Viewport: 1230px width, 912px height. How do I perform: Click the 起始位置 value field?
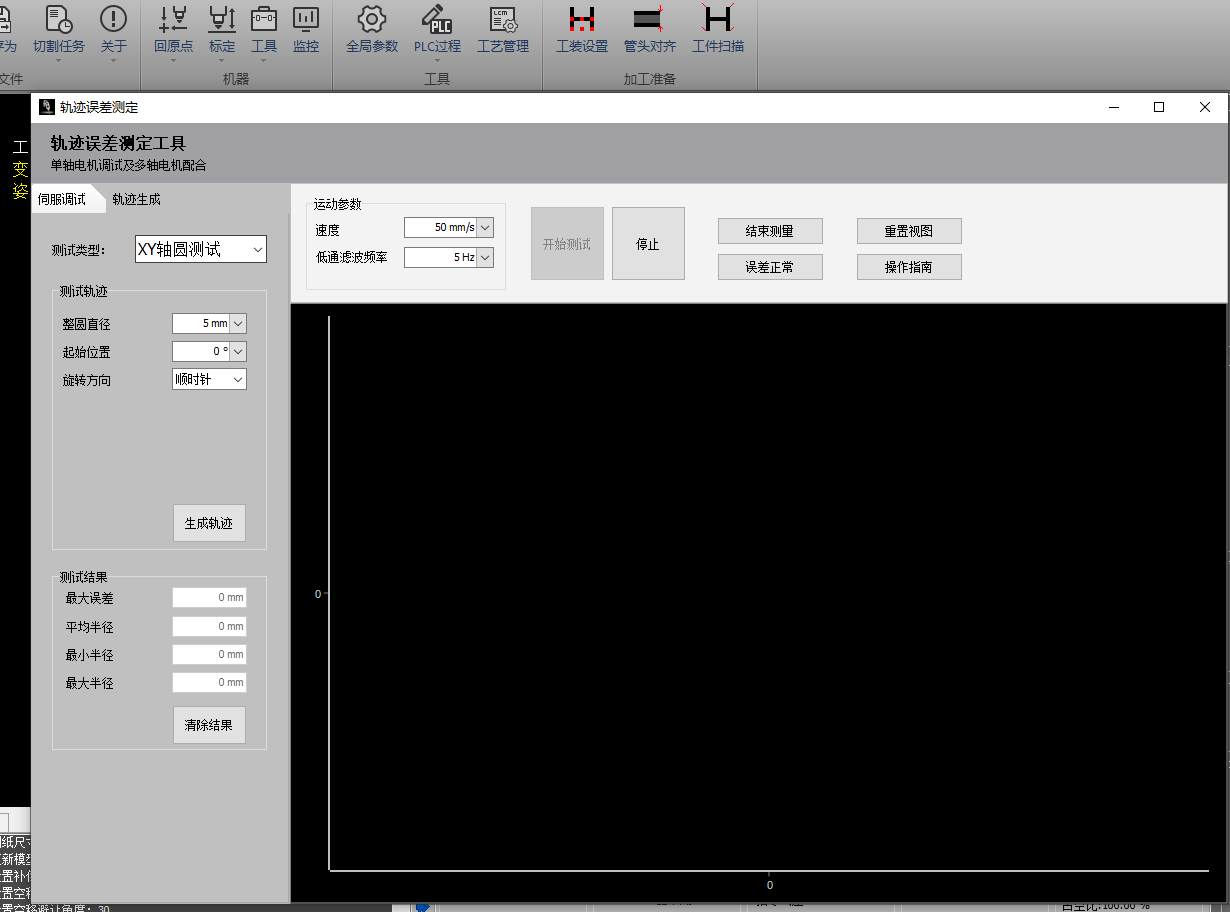(201, 351)
